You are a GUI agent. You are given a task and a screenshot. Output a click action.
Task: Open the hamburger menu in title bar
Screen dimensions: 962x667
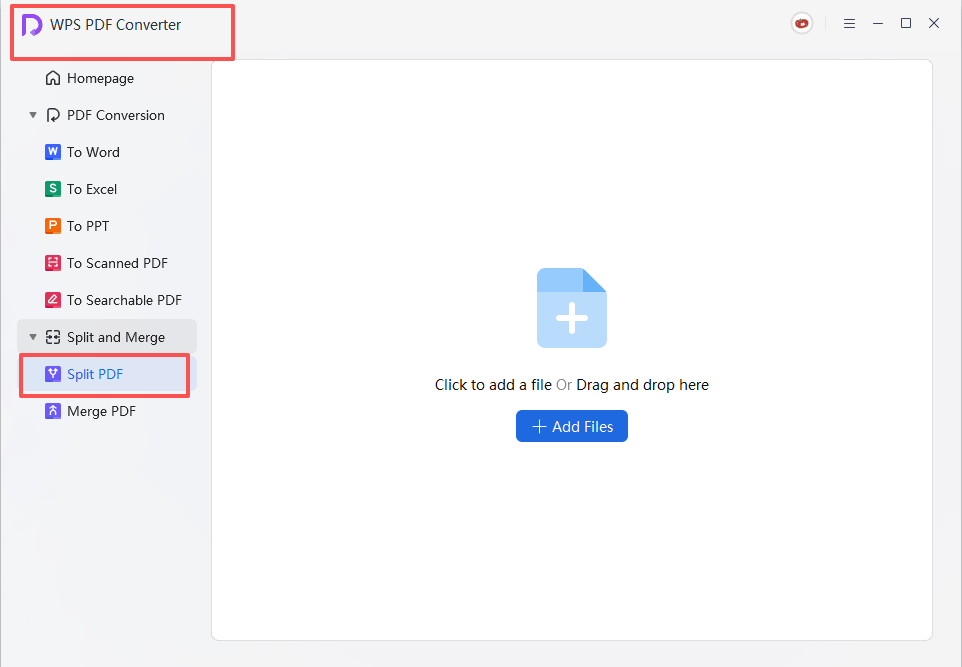point(849,23)
